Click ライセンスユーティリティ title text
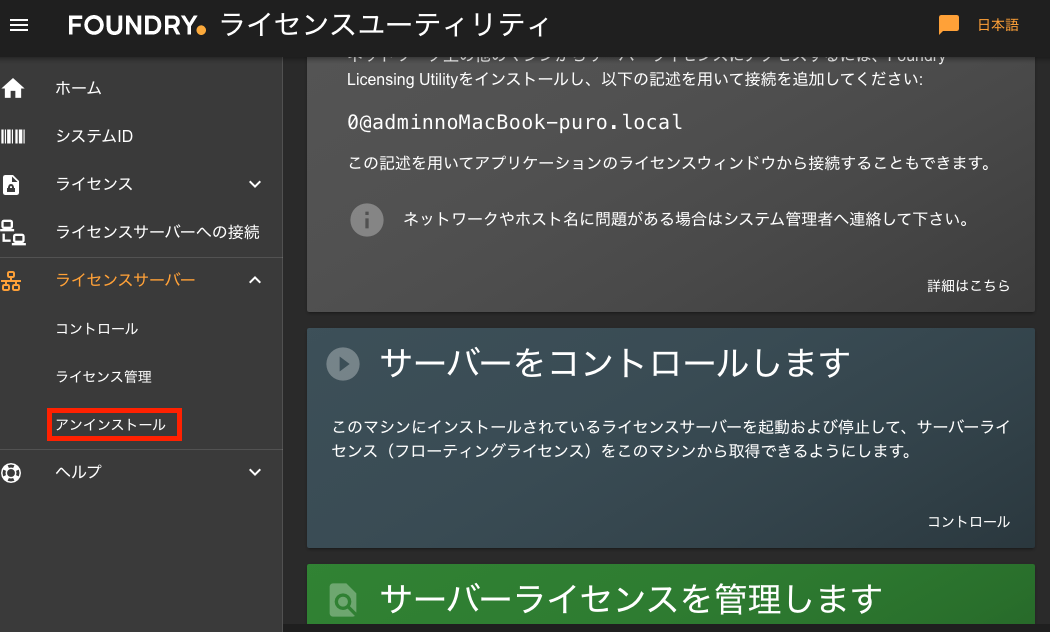This screenshot has width=1050, height=632. pyautogui.click(x=384, y=25)
